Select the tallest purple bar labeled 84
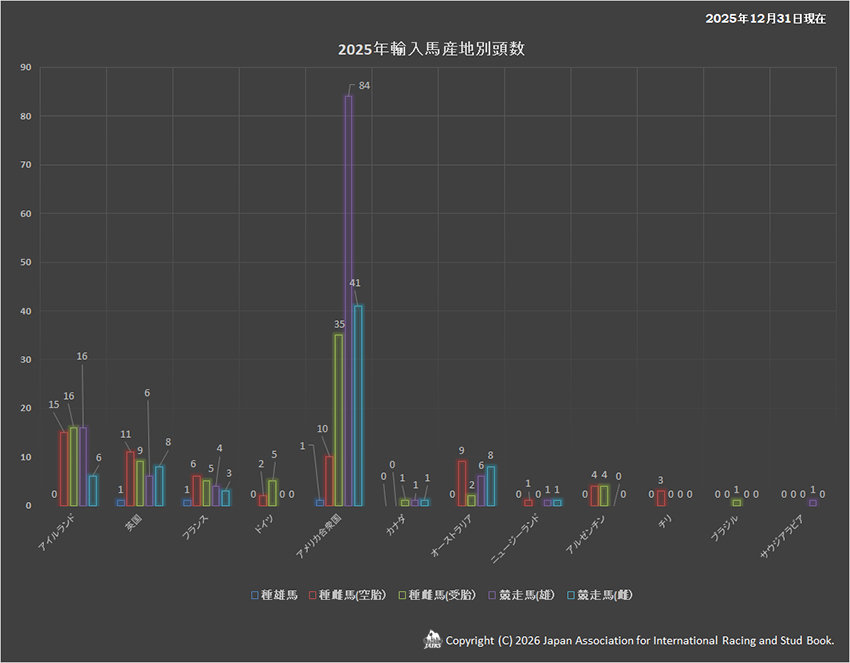The height and width of the screenshot is (663, 850). [x=348, y=300]
